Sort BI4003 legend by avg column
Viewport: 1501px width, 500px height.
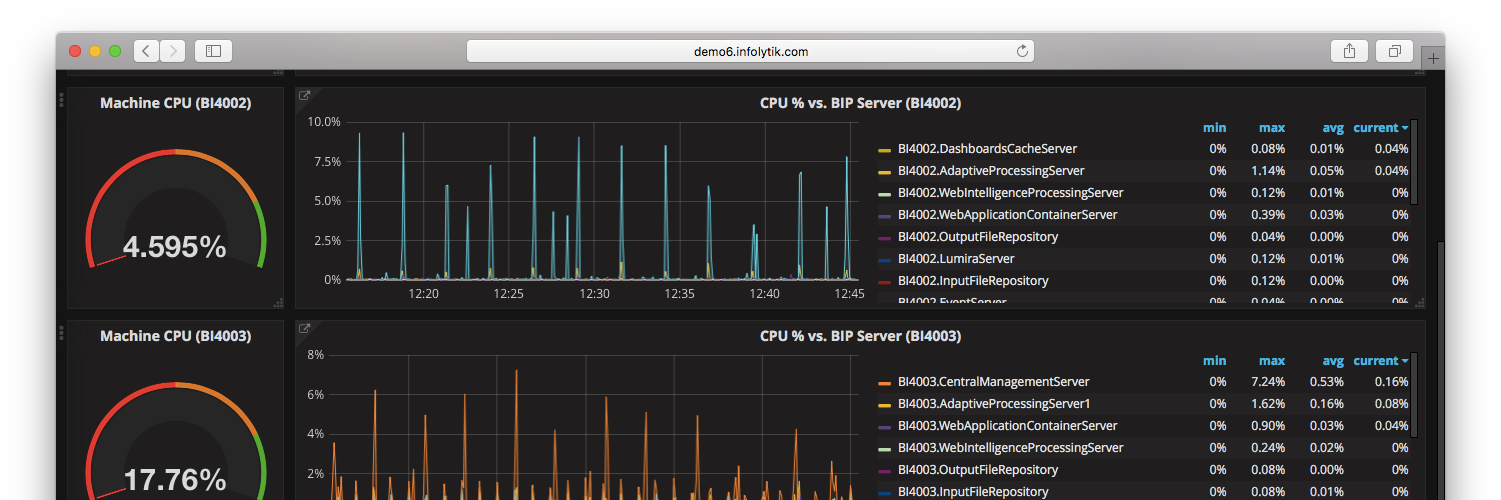[1333, 361]
